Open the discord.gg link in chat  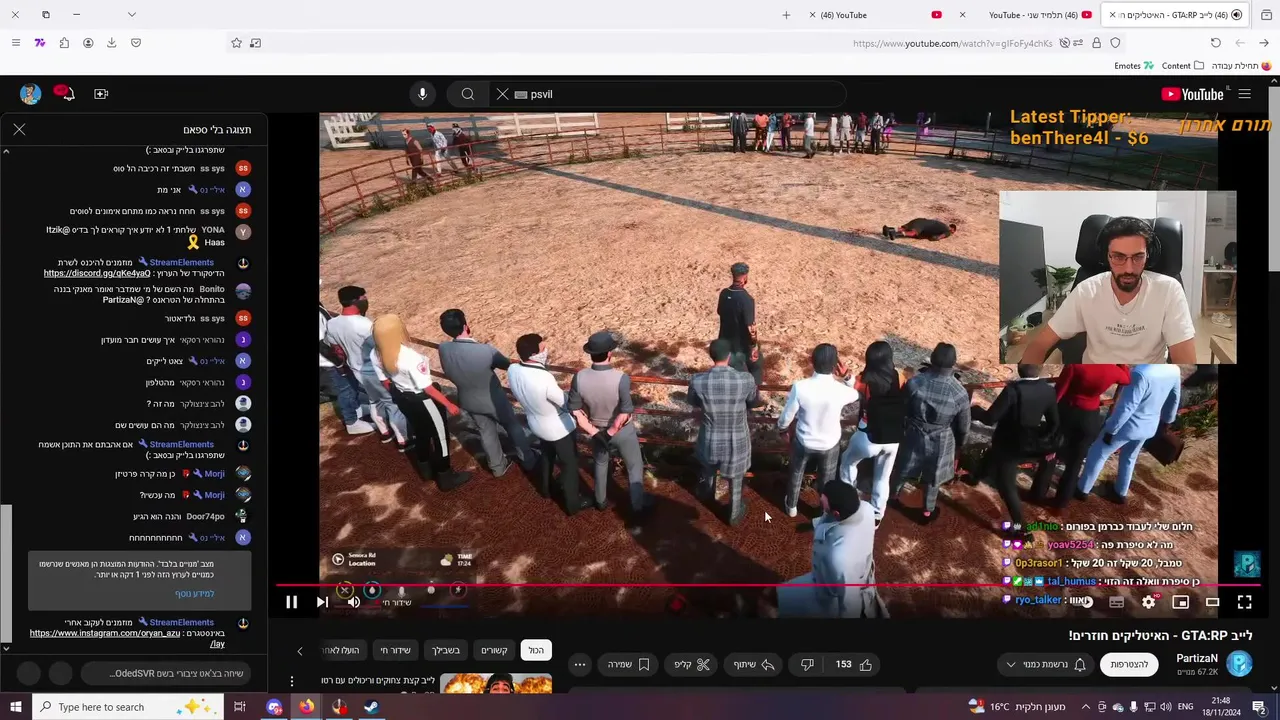click(97, 273)
